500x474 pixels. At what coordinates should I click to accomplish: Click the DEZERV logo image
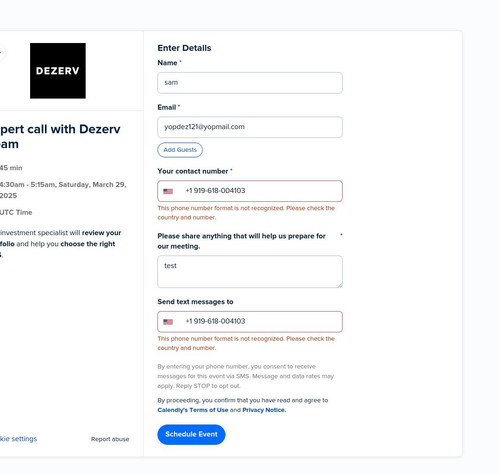tap(58, 71)
